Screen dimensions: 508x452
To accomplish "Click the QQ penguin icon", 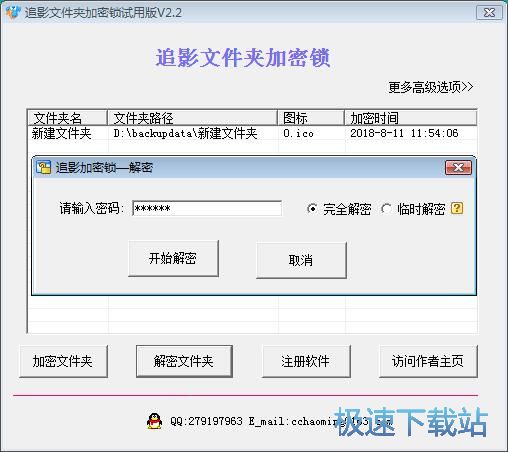I will (154, 421).
